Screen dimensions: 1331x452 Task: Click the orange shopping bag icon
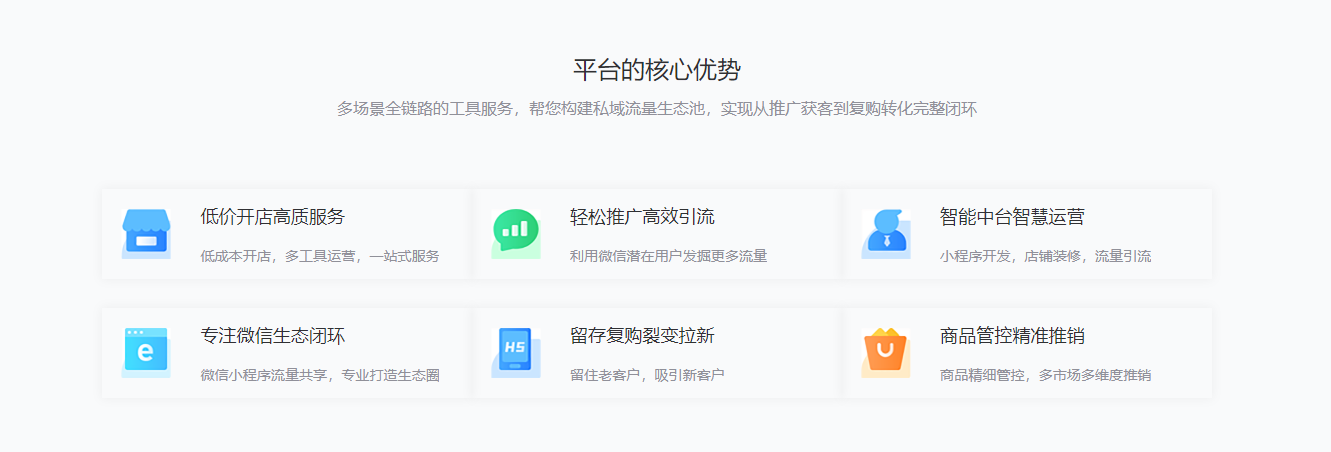(x=886, y=352)
